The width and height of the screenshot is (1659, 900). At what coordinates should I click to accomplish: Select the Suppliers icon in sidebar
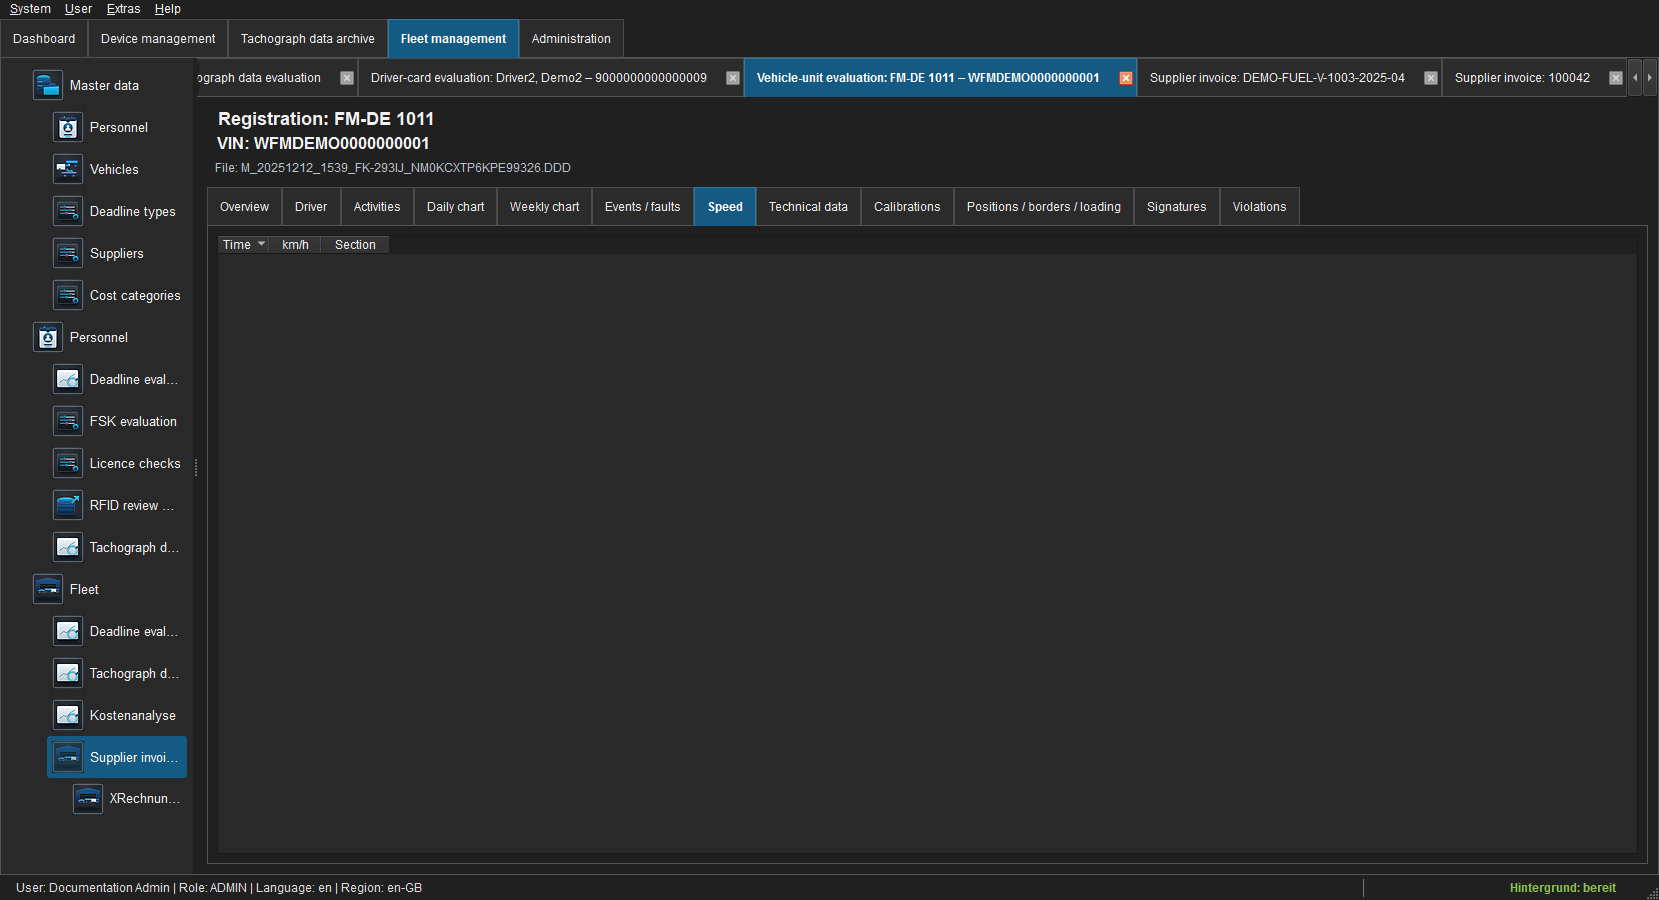tap(67, 253)
